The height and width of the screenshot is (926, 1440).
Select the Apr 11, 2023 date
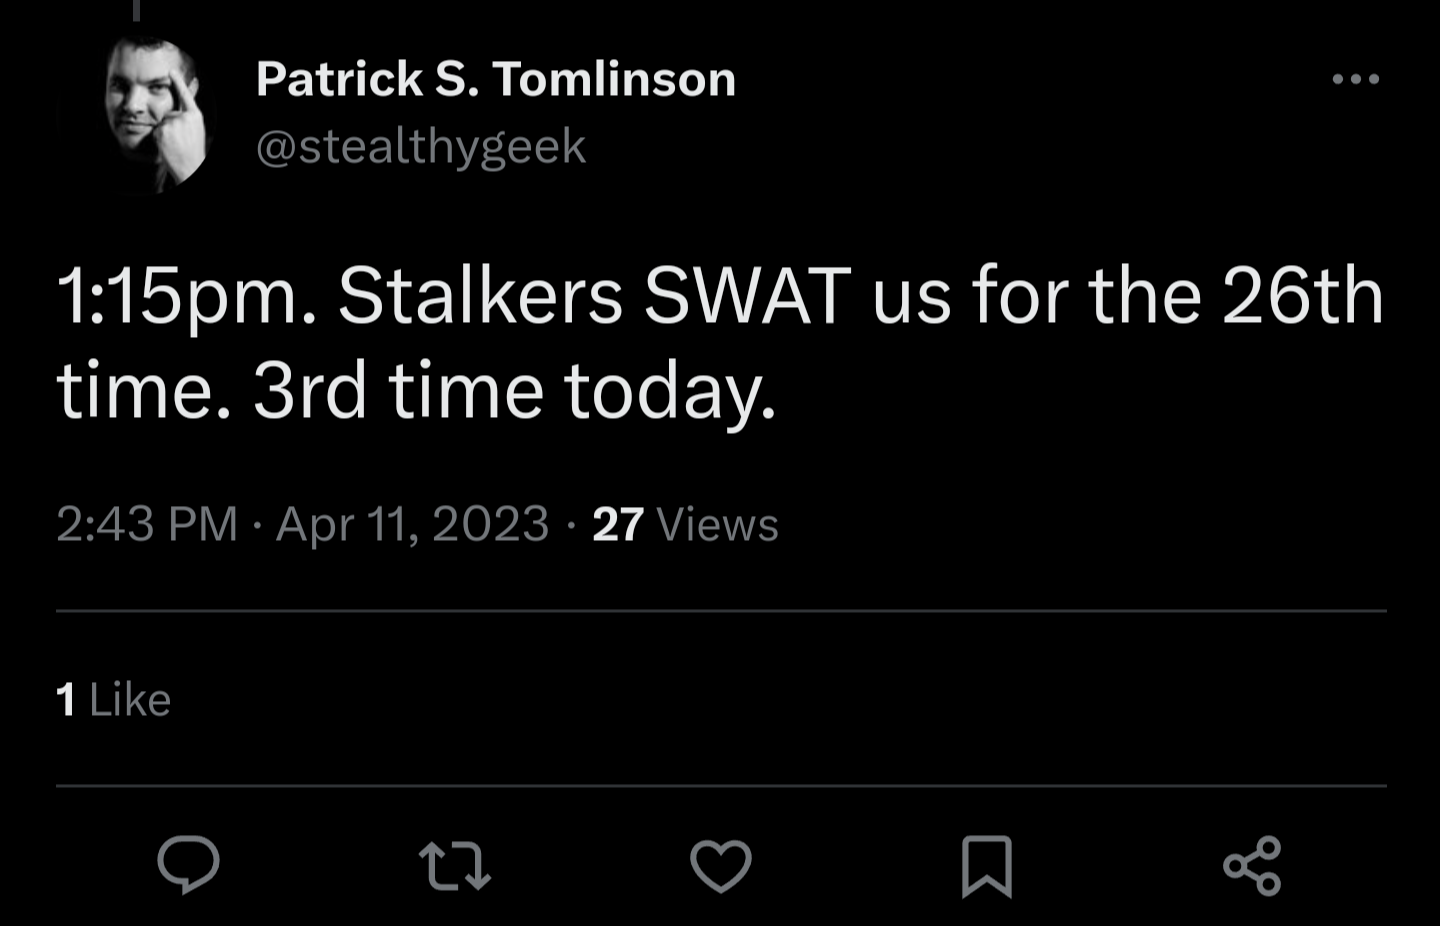point(412,524)
